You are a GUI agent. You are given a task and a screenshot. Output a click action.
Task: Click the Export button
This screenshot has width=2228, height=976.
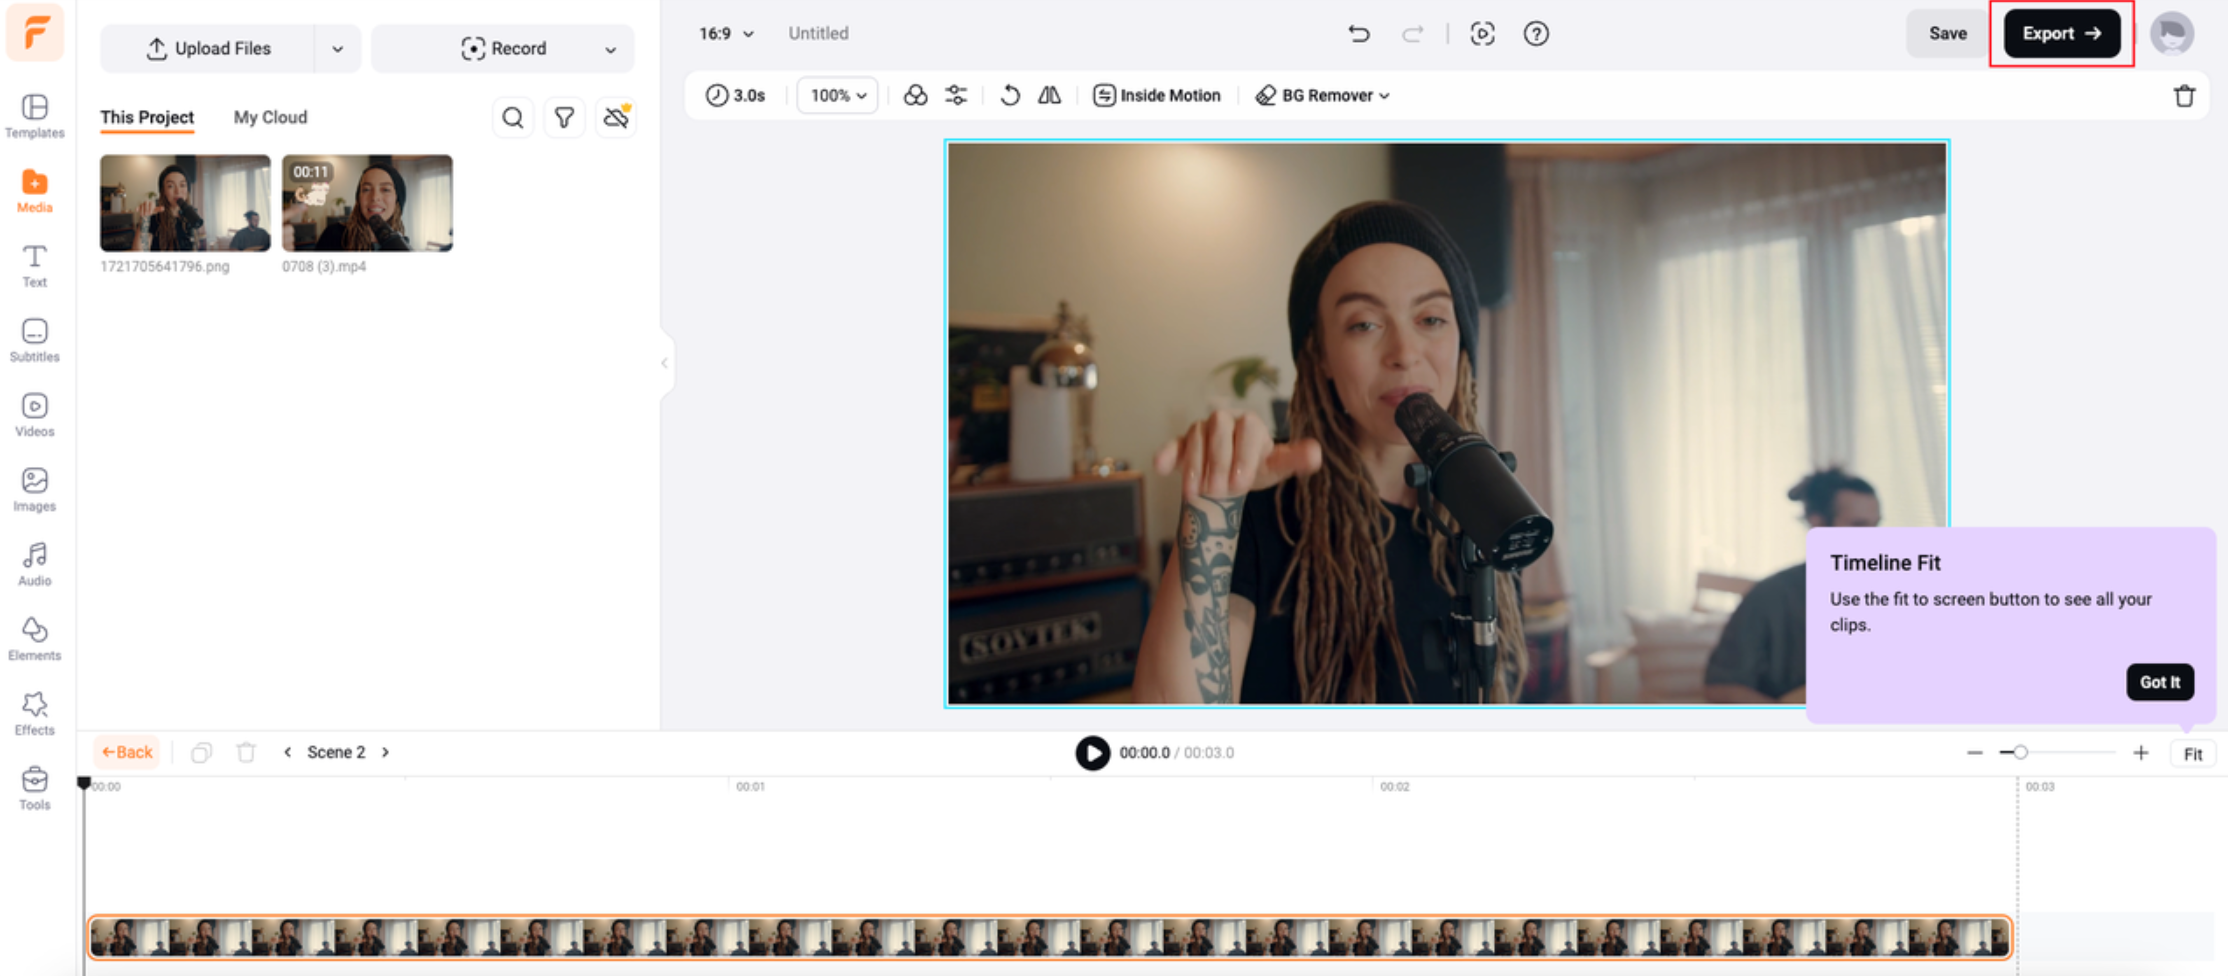(x=2060, y=33)
